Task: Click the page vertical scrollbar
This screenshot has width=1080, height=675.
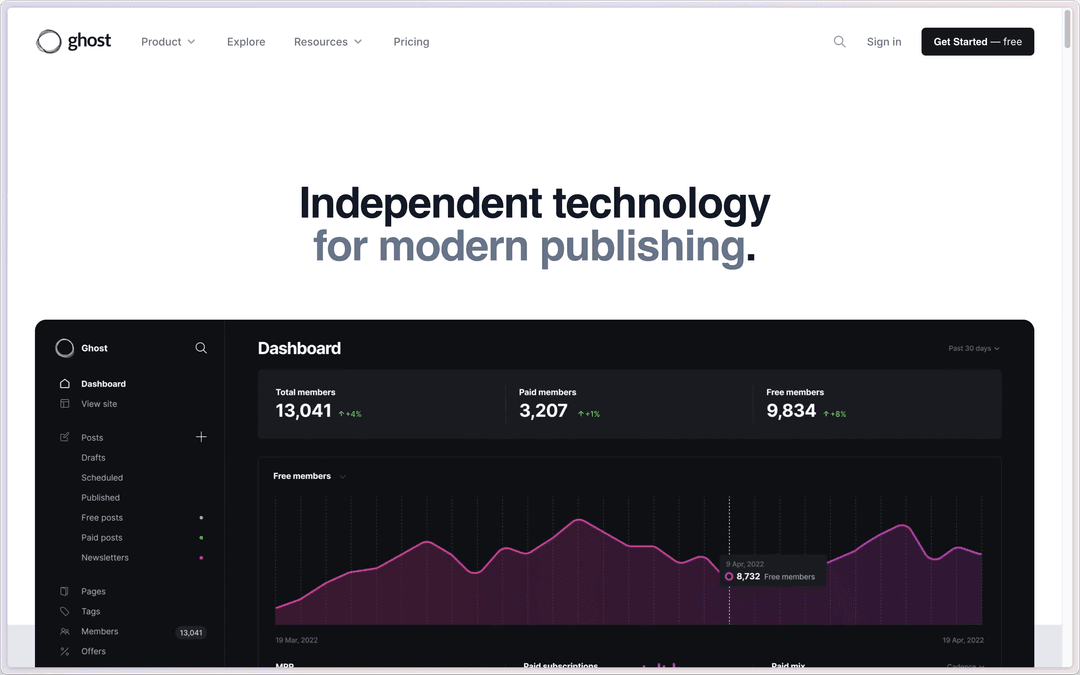Action: pos(1068,25)
